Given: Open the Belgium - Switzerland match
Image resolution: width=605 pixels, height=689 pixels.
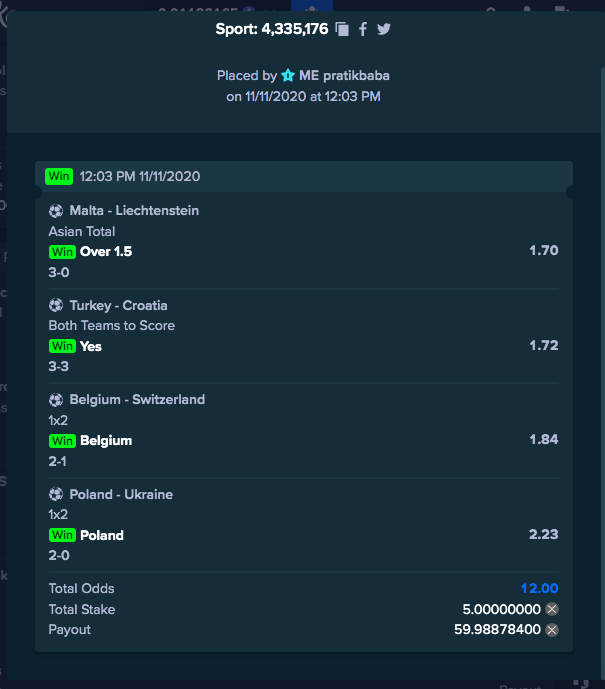Looking at the screenshot, I should pyautogui.click(x=137, y=399).
